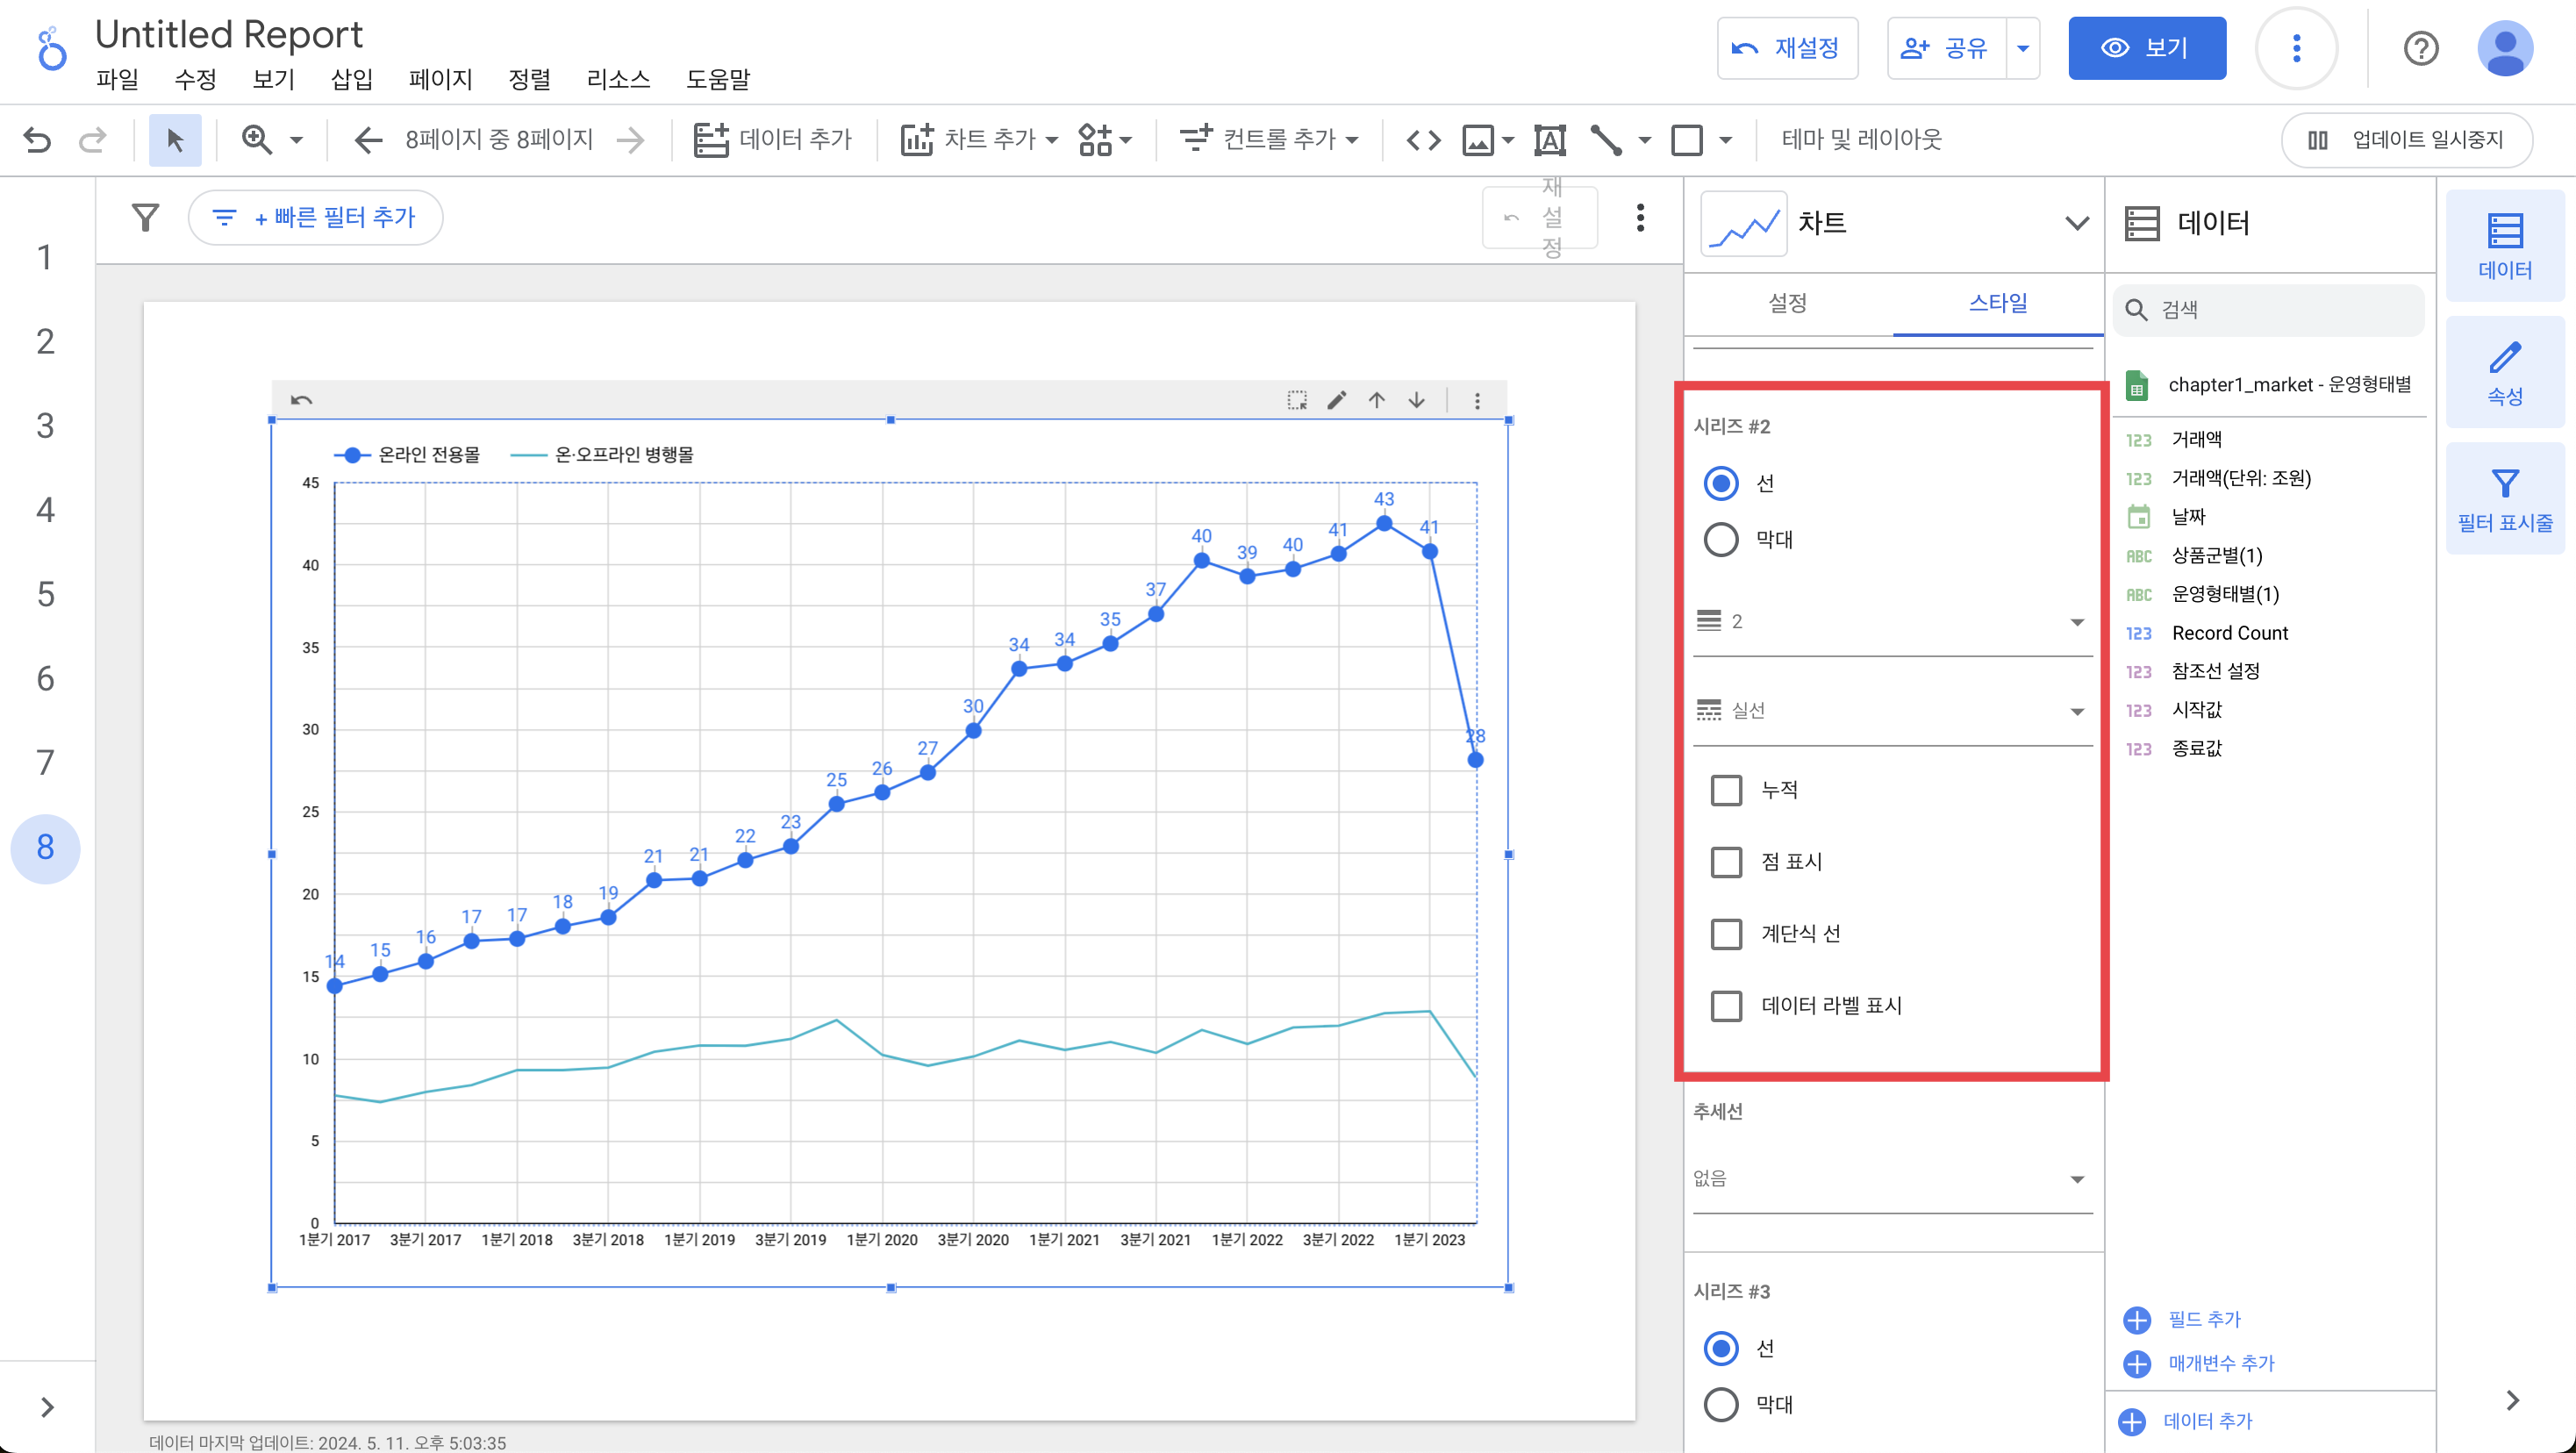Toggle the 누적 cumulative checkbox
The image size is (2576, 1453).
1726,790
